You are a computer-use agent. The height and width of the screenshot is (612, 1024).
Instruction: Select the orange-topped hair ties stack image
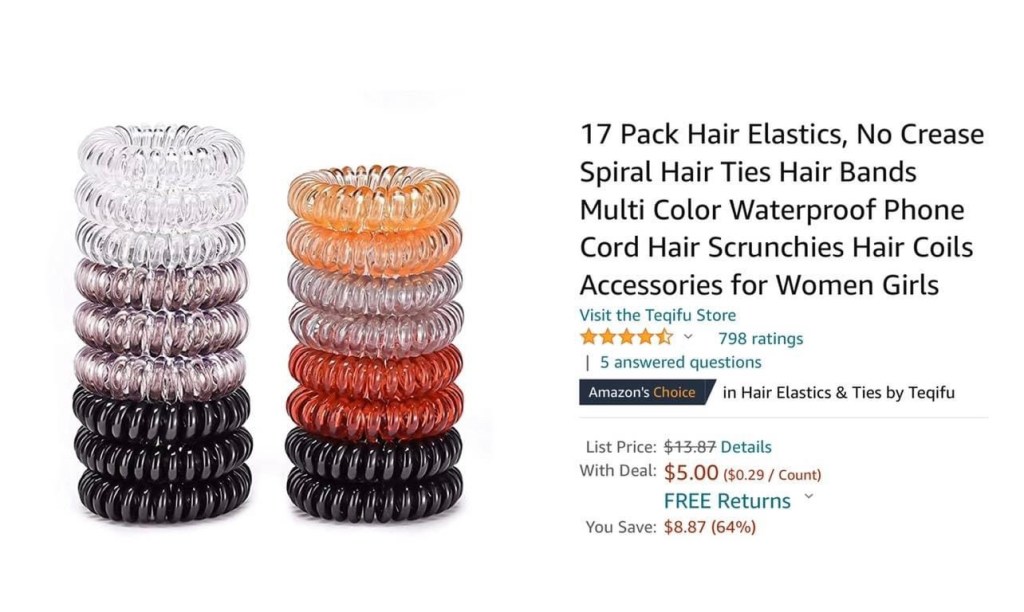pyautogui.click(x=374, y=344)
